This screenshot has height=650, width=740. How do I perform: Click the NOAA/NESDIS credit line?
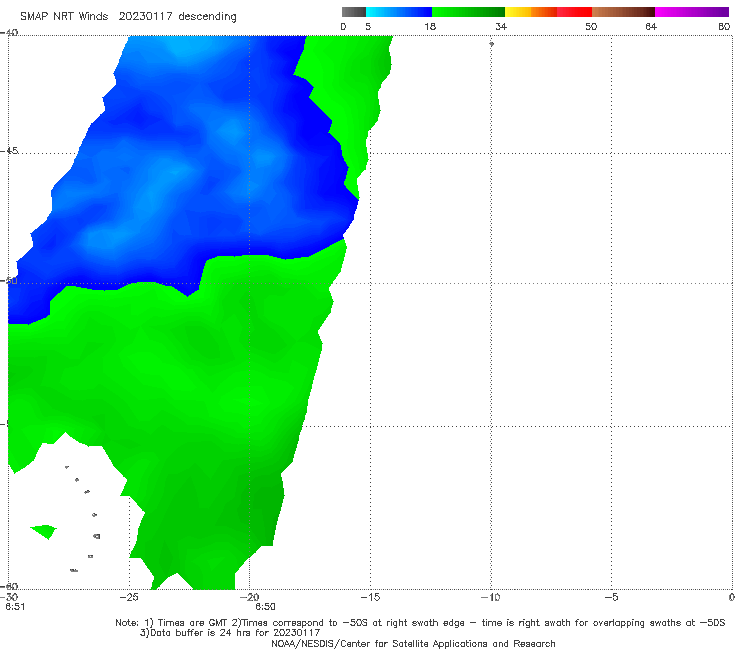(413, 643)
